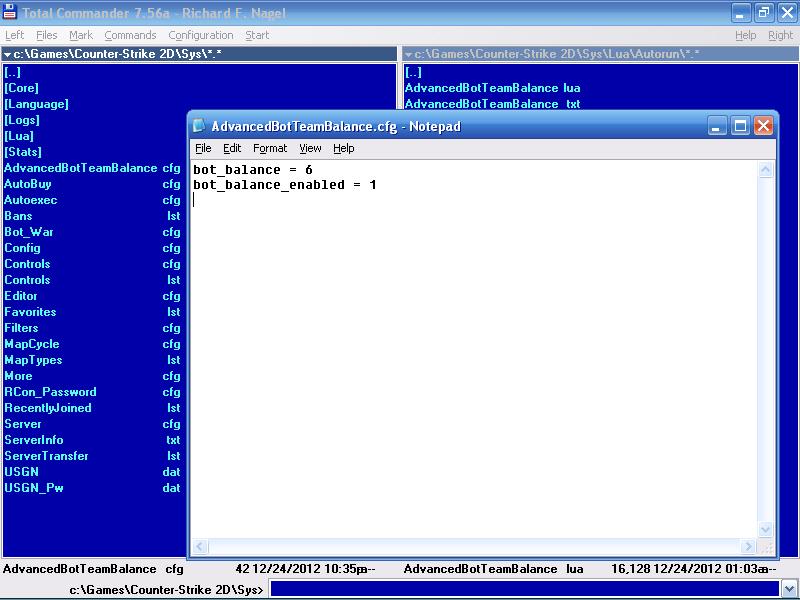Minimize the Notepad window
The width and height of the screenshot is (800, 600).
click(716, 126)
